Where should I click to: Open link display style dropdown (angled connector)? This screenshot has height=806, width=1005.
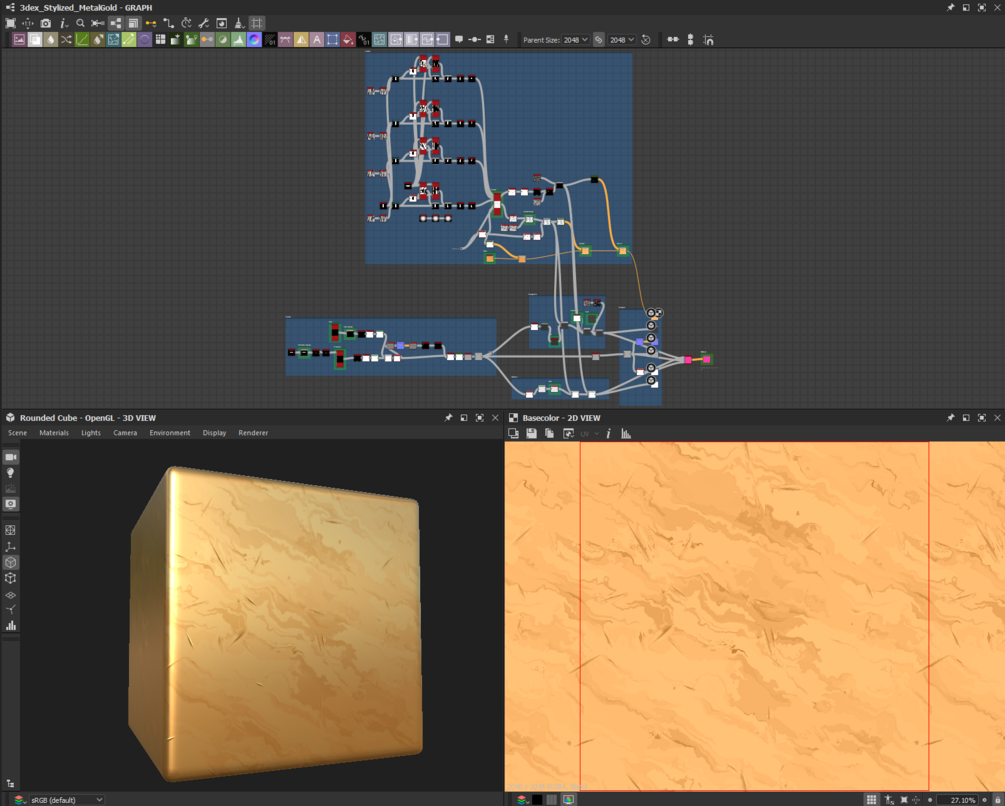pyautogui.click(x=169, y=23)
